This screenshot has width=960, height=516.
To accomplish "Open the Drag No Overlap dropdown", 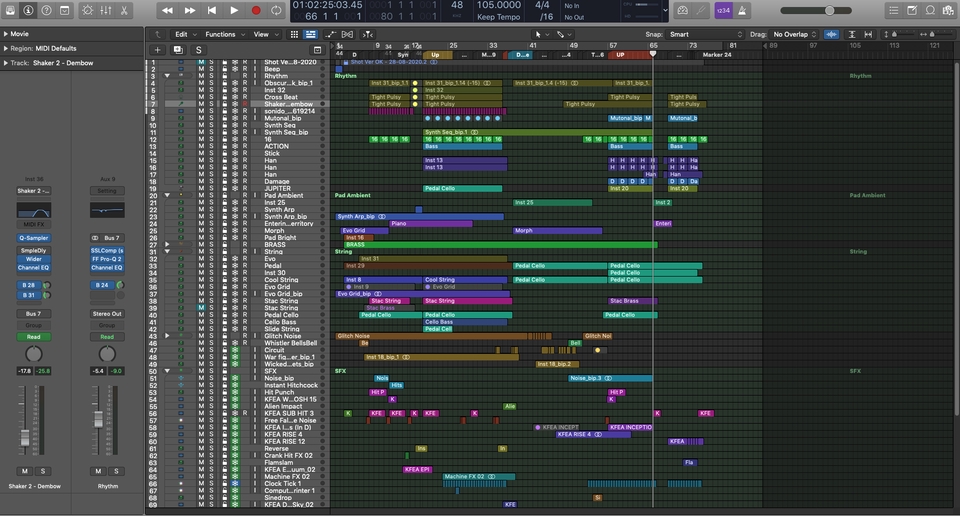I will coord(795,34).
